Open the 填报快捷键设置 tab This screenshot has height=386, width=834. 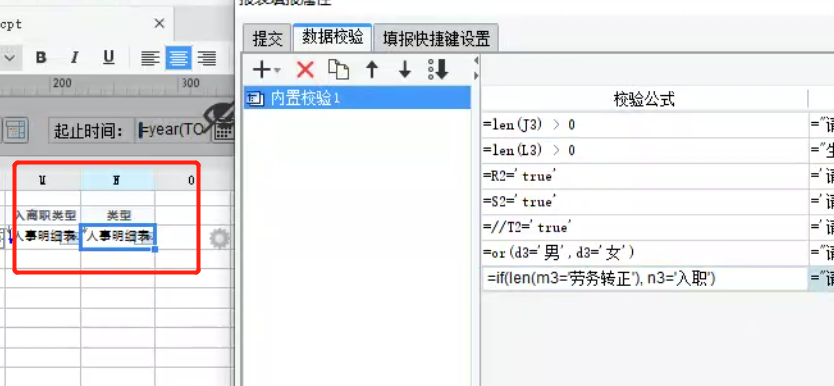coord(436,39)
